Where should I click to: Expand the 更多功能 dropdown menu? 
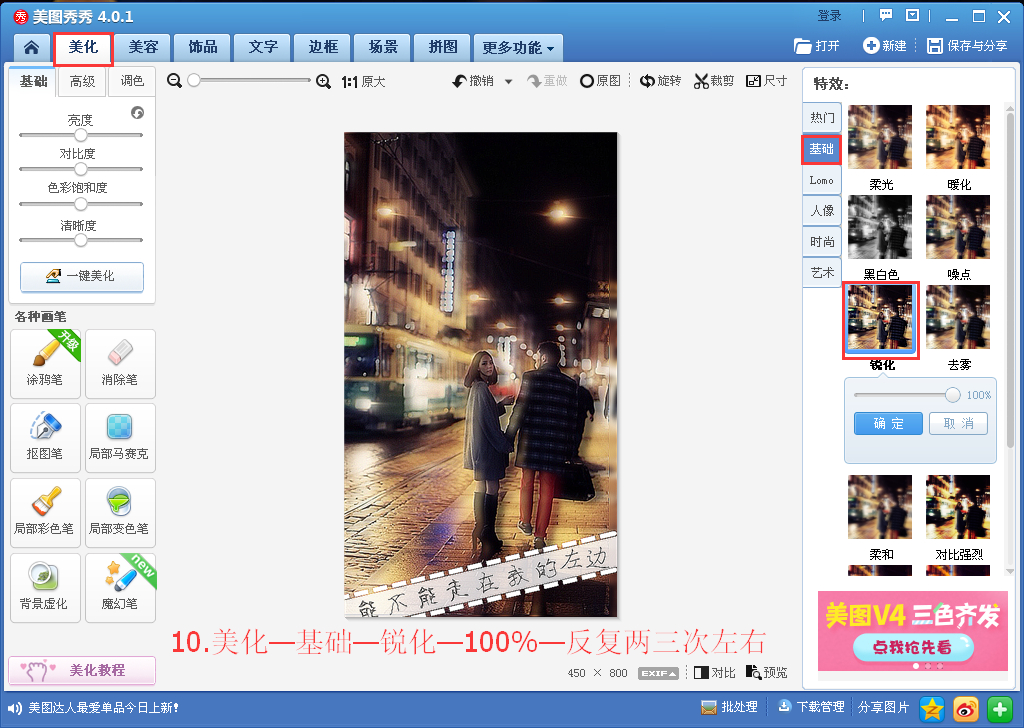(517, 48)
